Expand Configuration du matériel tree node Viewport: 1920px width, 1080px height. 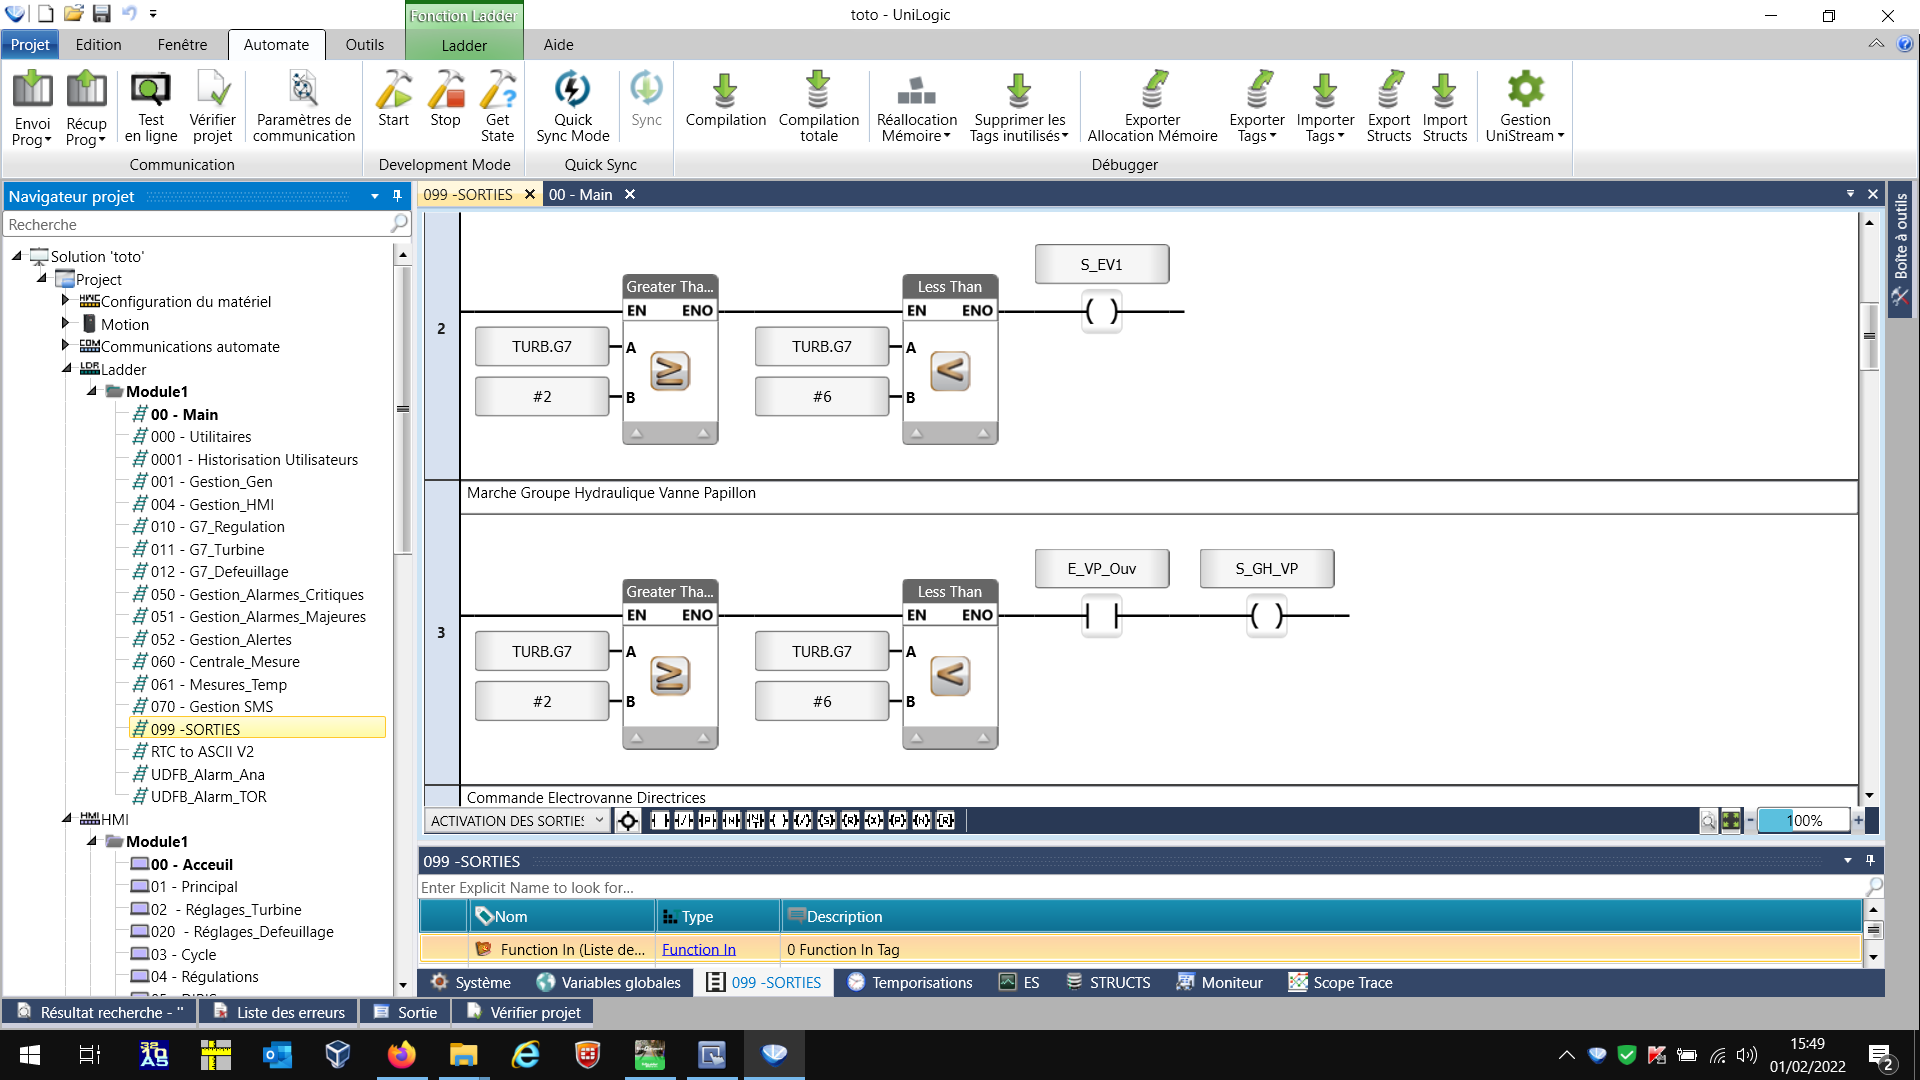tap(66, 301)
